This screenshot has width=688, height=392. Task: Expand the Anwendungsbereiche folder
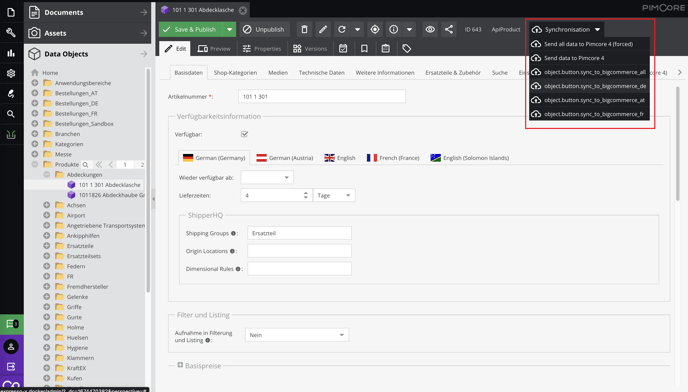35,83
